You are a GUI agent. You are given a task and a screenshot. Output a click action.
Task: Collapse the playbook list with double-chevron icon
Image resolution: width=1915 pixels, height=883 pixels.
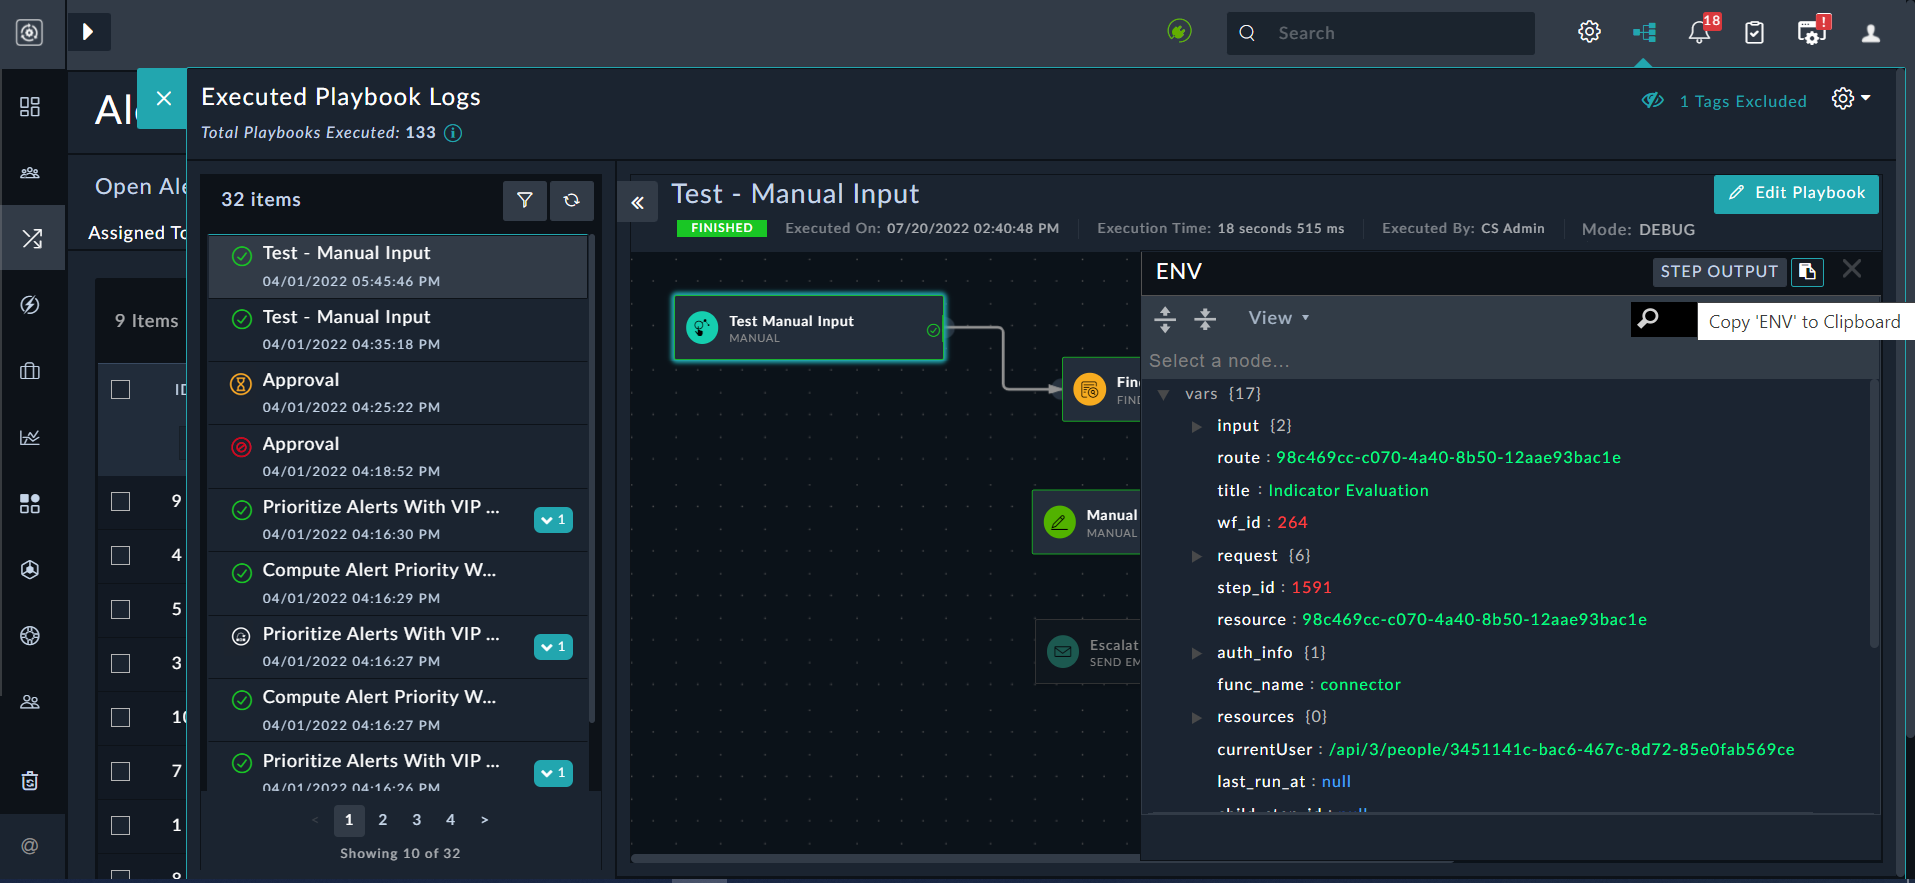637,203
